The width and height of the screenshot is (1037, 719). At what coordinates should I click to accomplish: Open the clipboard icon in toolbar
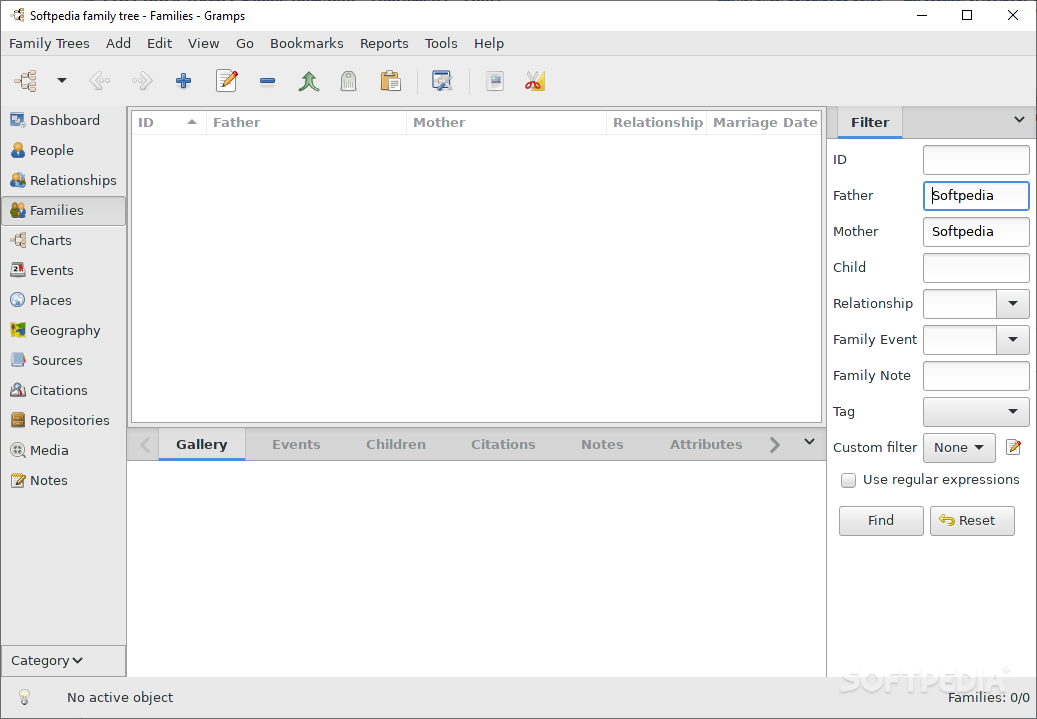click(390, 81)
